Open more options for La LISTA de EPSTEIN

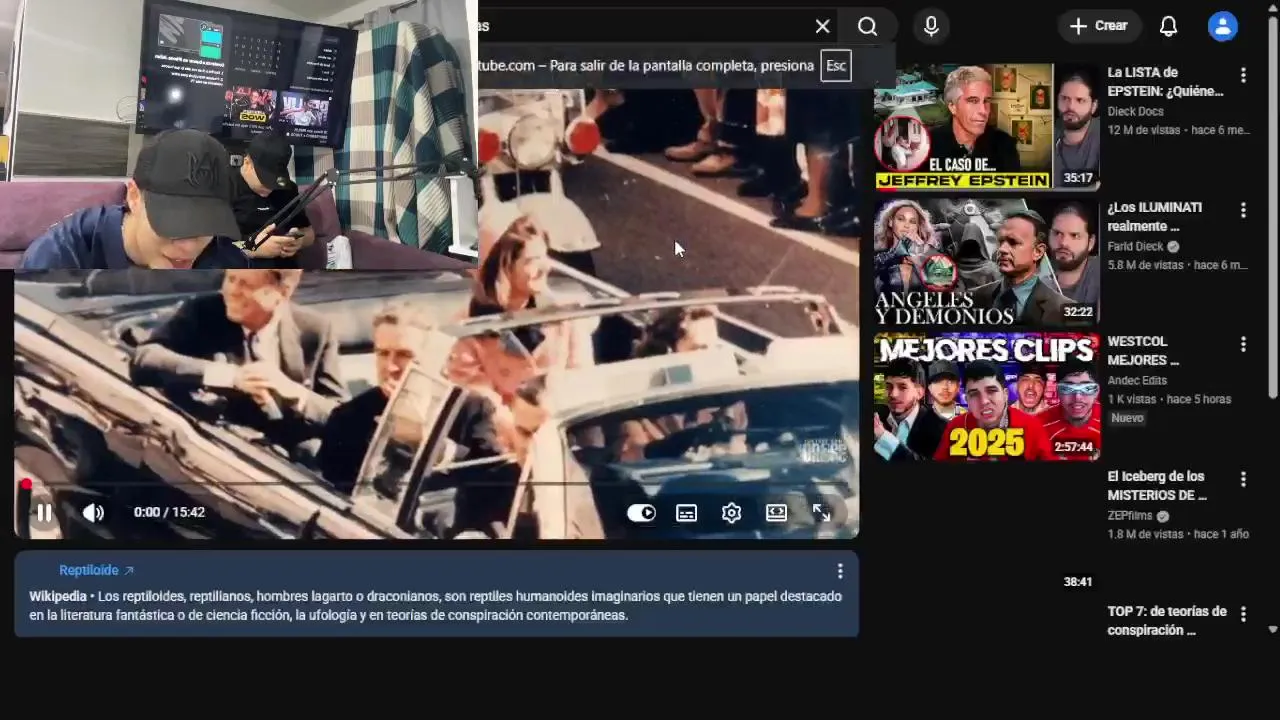(1243, 75)
